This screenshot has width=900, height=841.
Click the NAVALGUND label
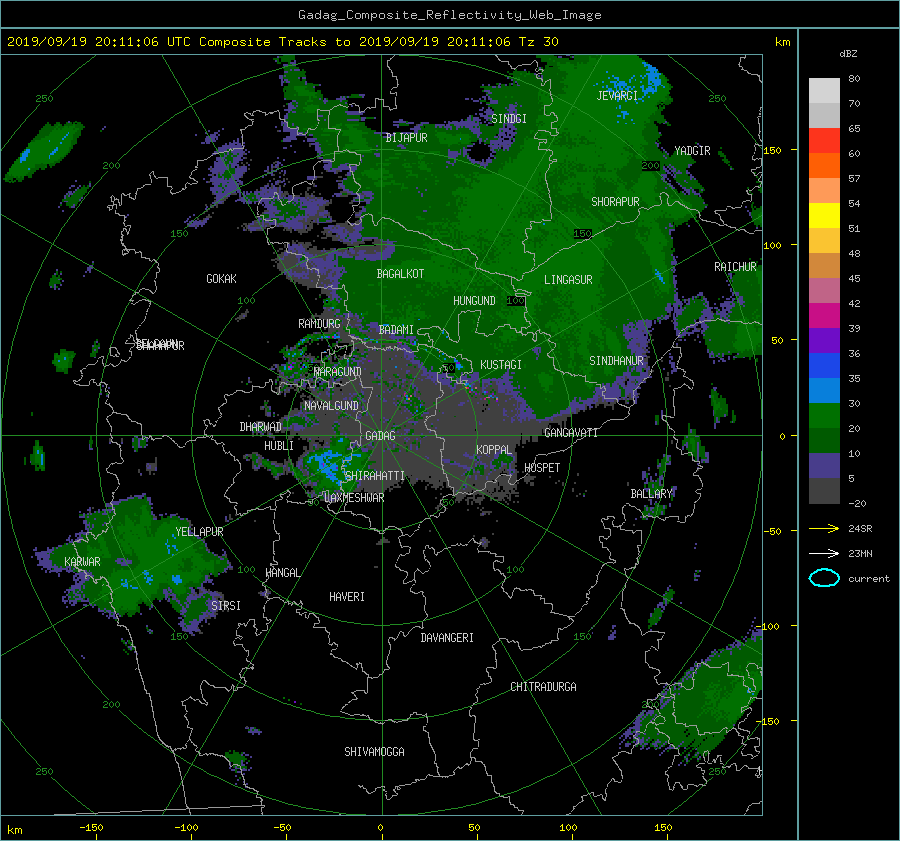[x=331, y=406]
